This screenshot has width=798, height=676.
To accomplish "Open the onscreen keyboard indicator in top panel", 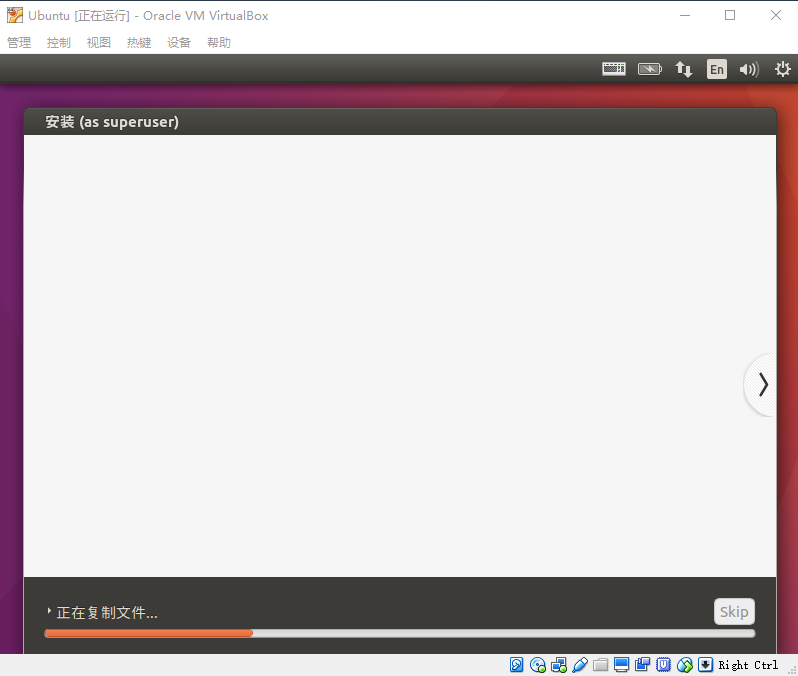I will [x=614, y=69].
